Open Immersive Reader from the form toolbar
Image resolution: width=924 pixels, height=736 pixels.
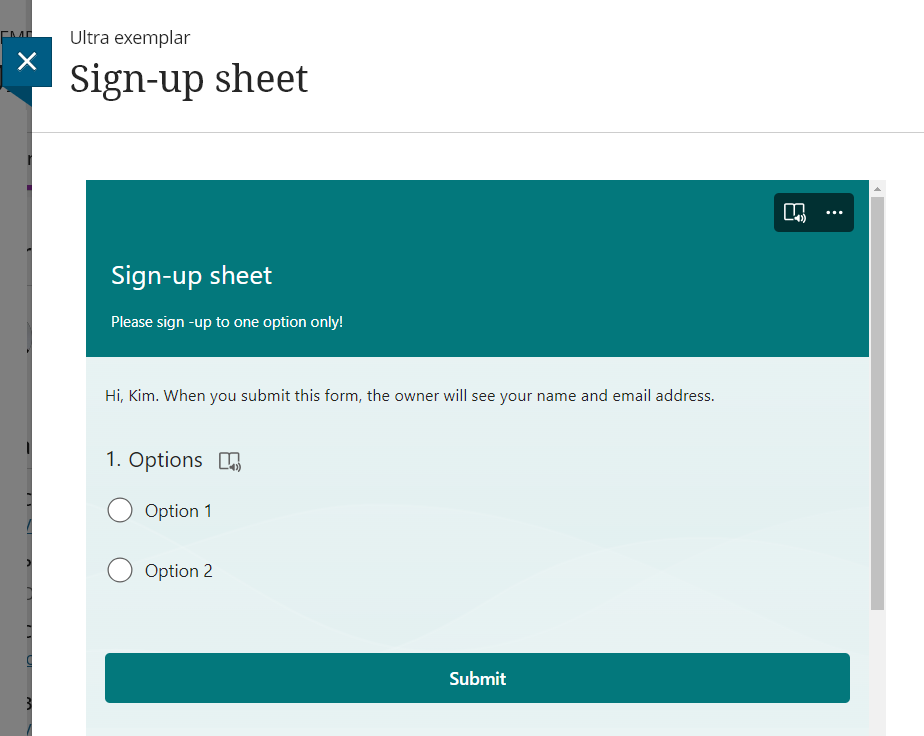click(795, 212)
